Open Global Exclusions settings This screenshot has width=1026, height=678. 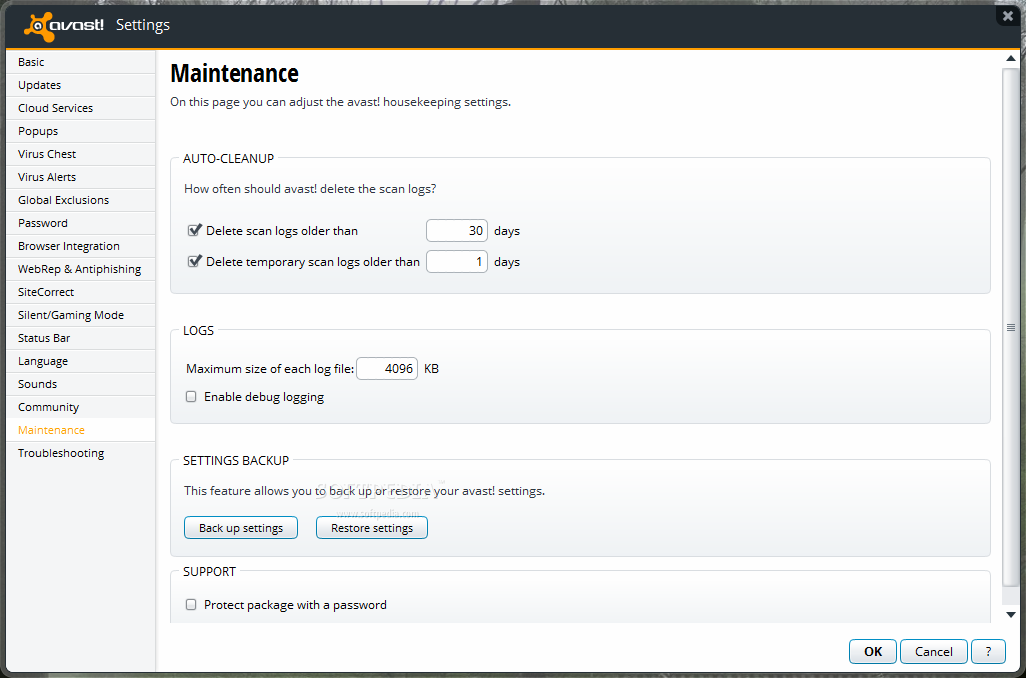tap(81, 200)
